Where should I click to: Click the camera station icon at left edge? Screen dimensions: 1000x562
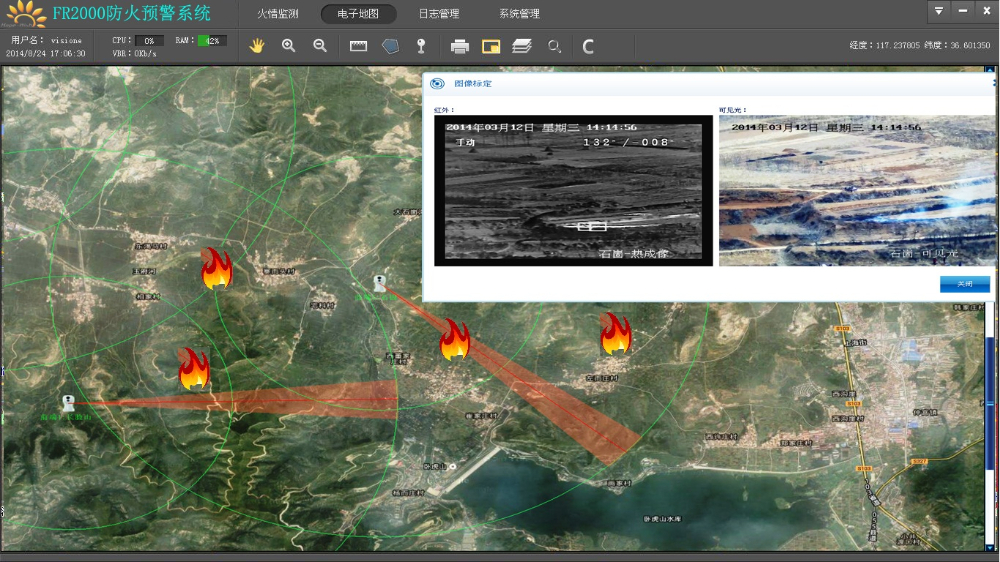(68, 403)
